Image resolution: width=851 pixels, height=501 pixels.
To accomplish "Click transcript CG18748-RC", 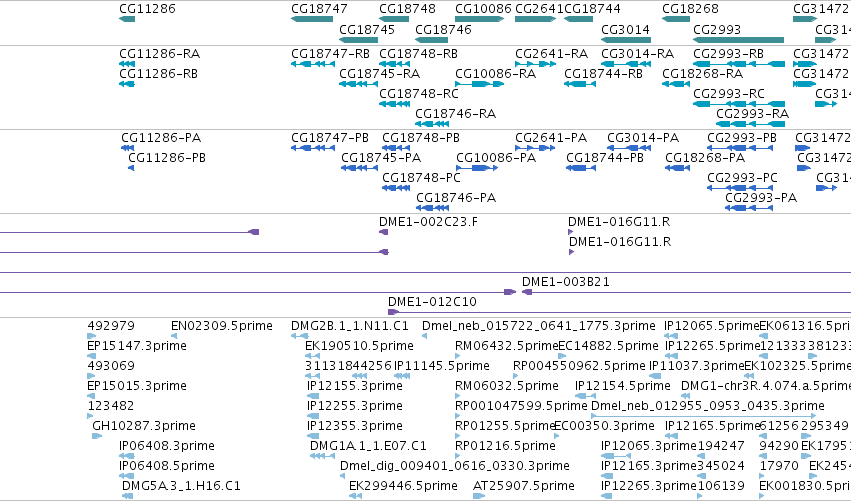I will [419, 94].
